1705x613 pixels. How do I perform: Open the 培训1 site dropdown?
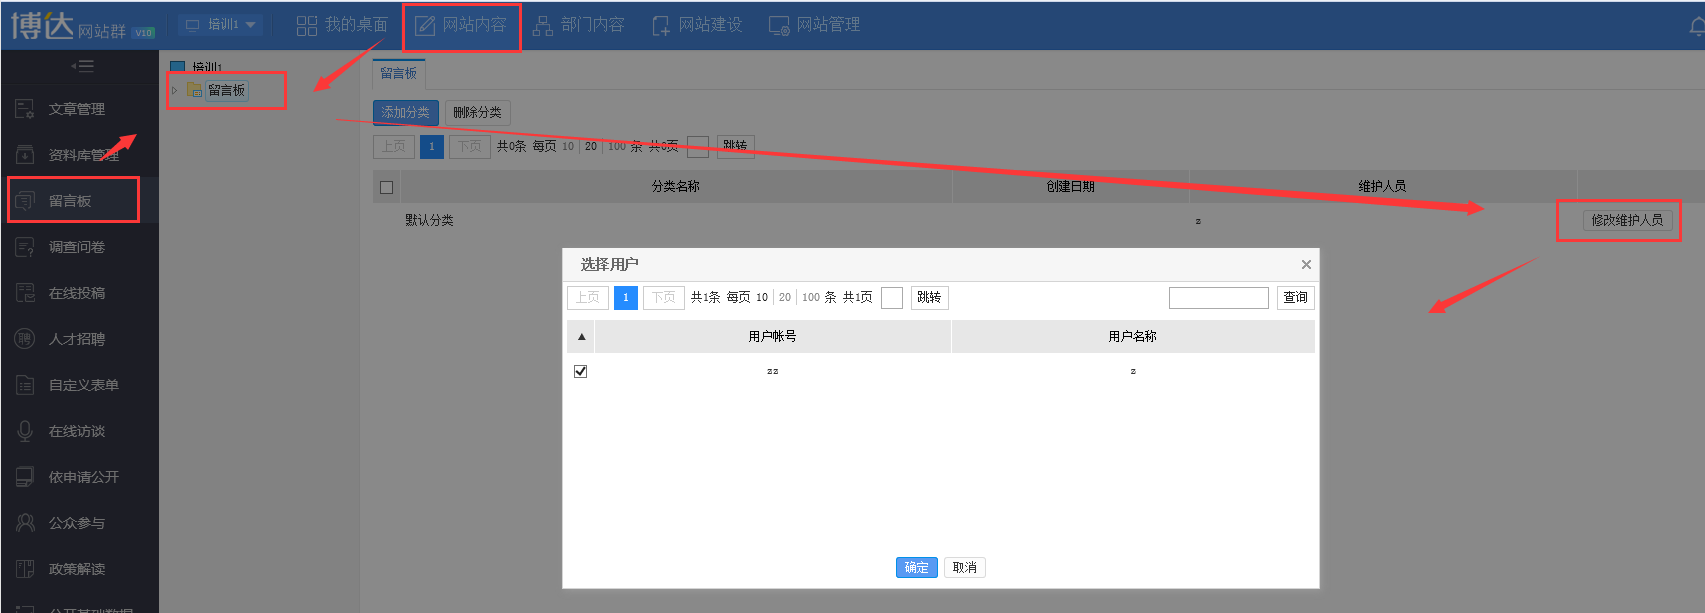221,25
